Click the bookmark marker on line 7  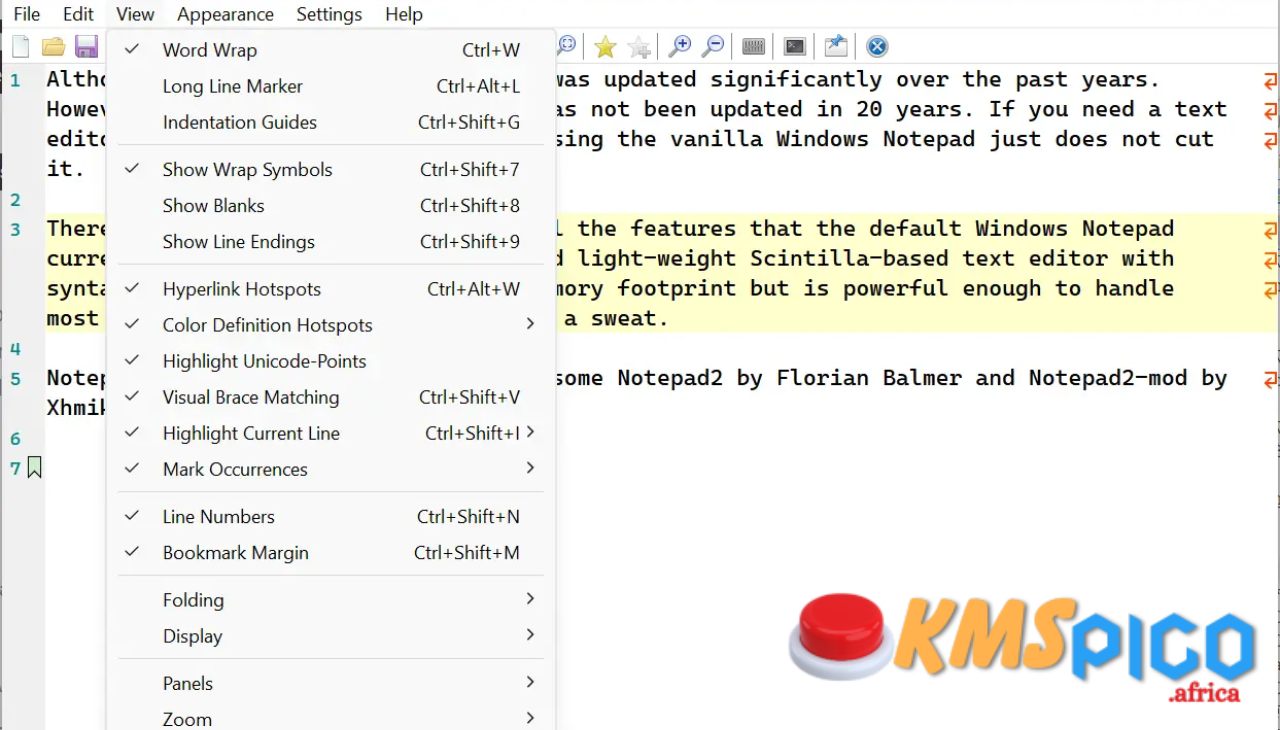coord(35,467)
